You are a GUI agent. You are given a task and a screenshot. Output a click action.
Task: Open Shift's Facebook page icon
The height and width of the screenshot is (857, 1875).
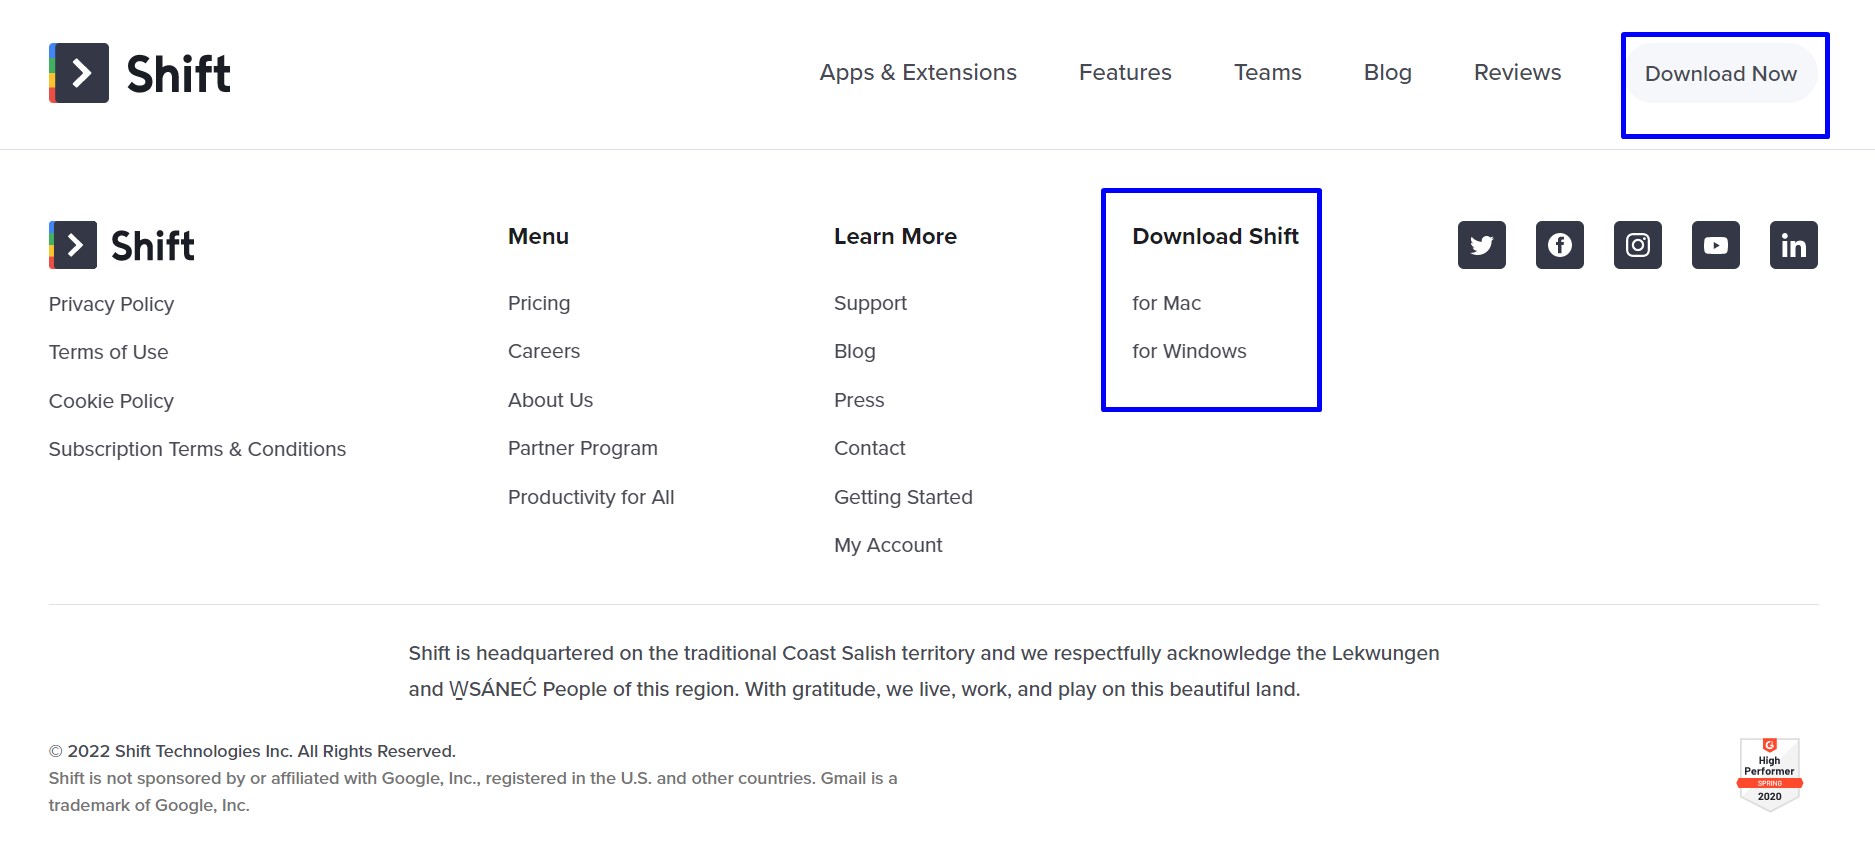coord(1559,245)
